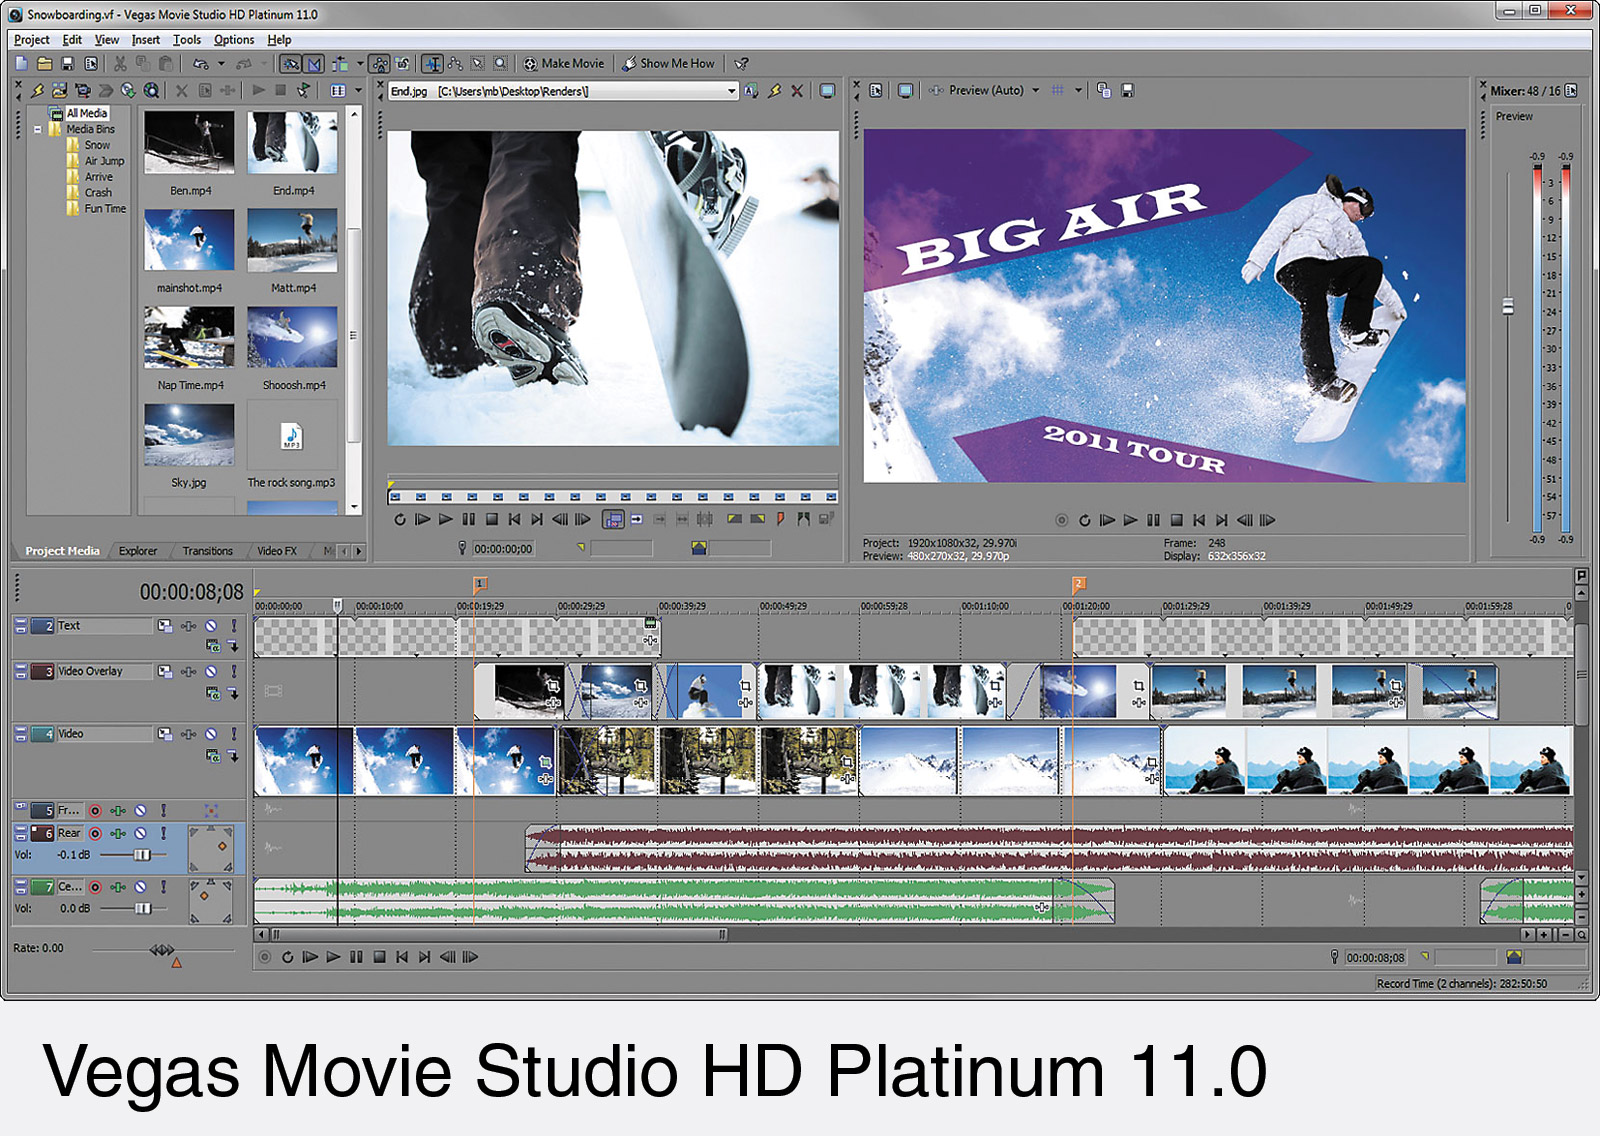
Task: Minimize Video Overlay track height button
Action: [21, 669]
